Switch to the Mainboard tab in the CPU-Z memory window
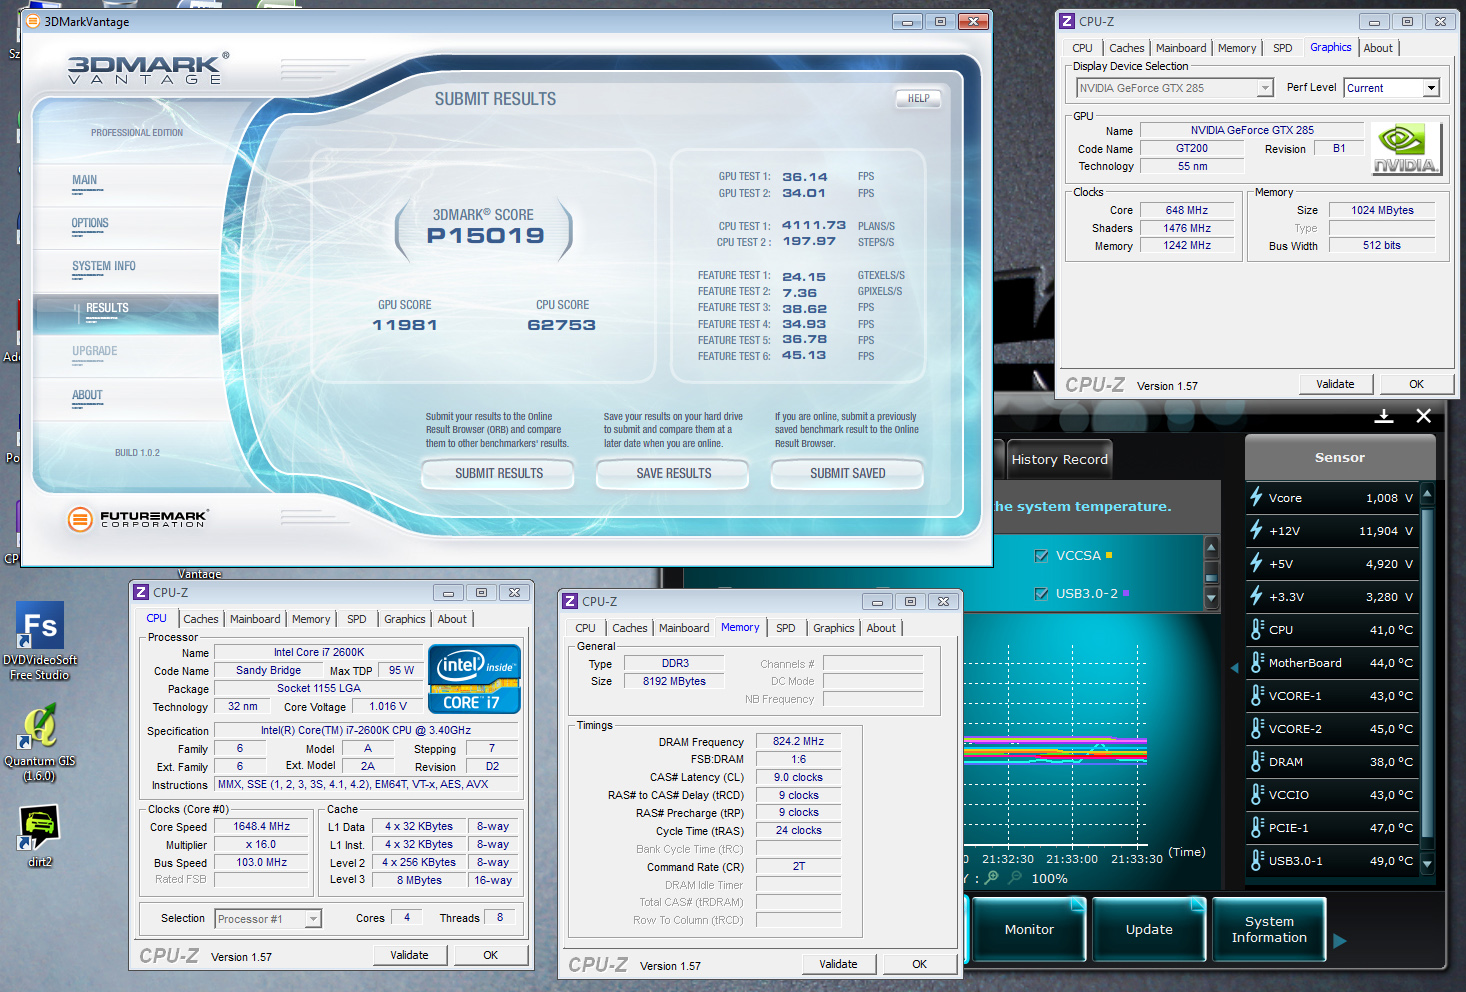Viewport: 1466px width, 992px height. (684, 628)
